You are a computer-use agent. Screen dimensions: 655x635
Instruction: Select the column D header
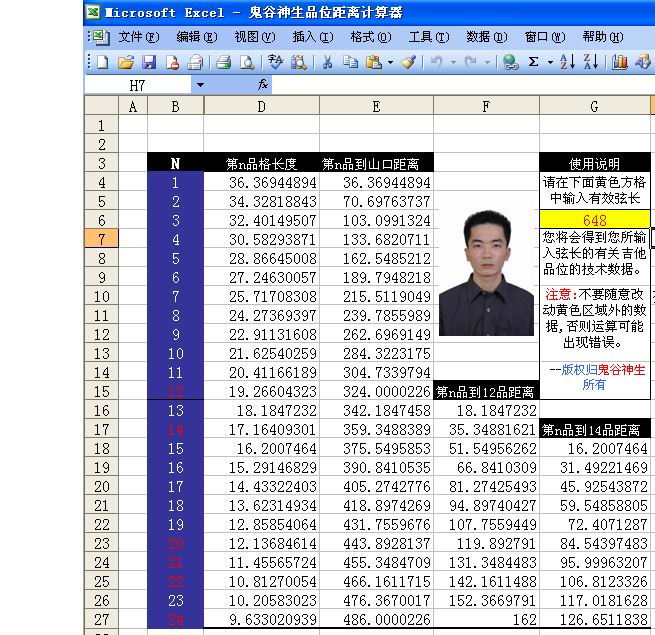pyautogui.click(x=261, y=106)
